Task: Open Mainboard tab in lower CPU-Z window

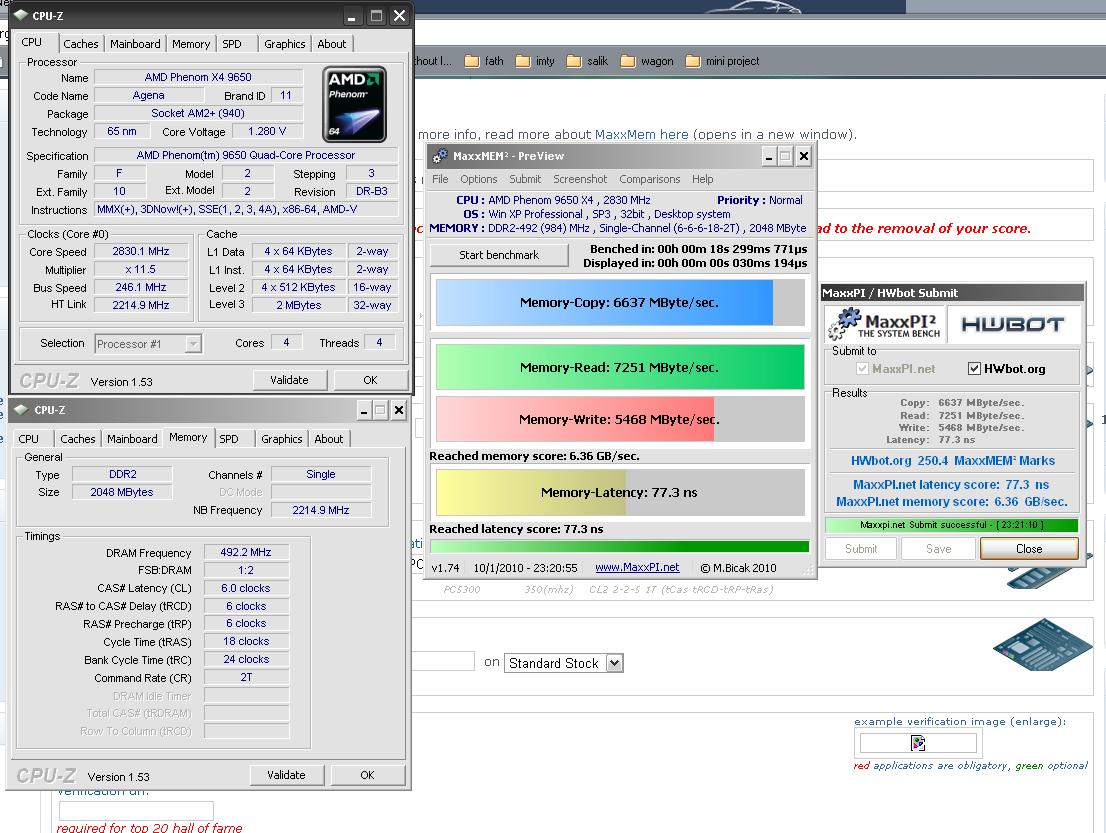Action: [x=132, y=439]
